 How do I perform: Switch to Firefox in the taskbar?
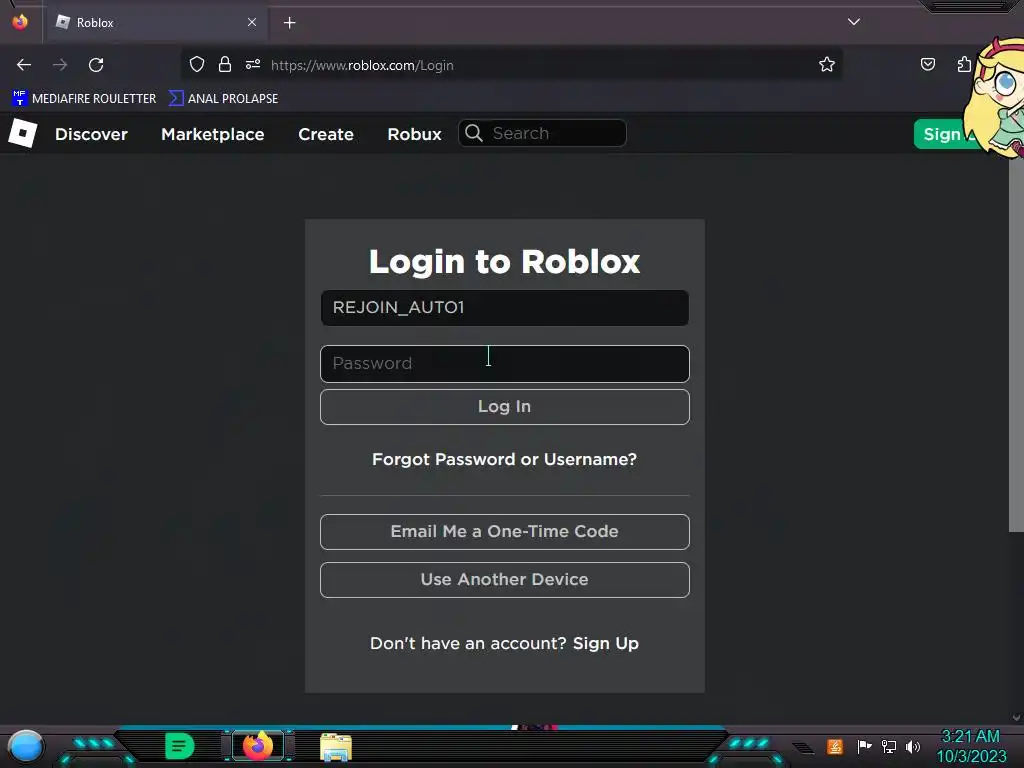[258, 746]
